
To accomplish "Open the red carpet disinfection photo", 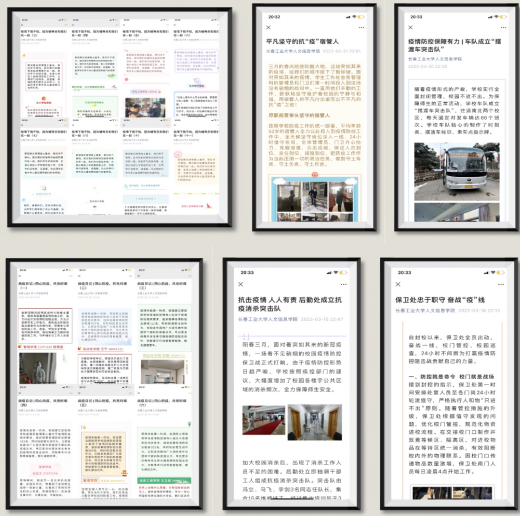I will tap(264, 420).
